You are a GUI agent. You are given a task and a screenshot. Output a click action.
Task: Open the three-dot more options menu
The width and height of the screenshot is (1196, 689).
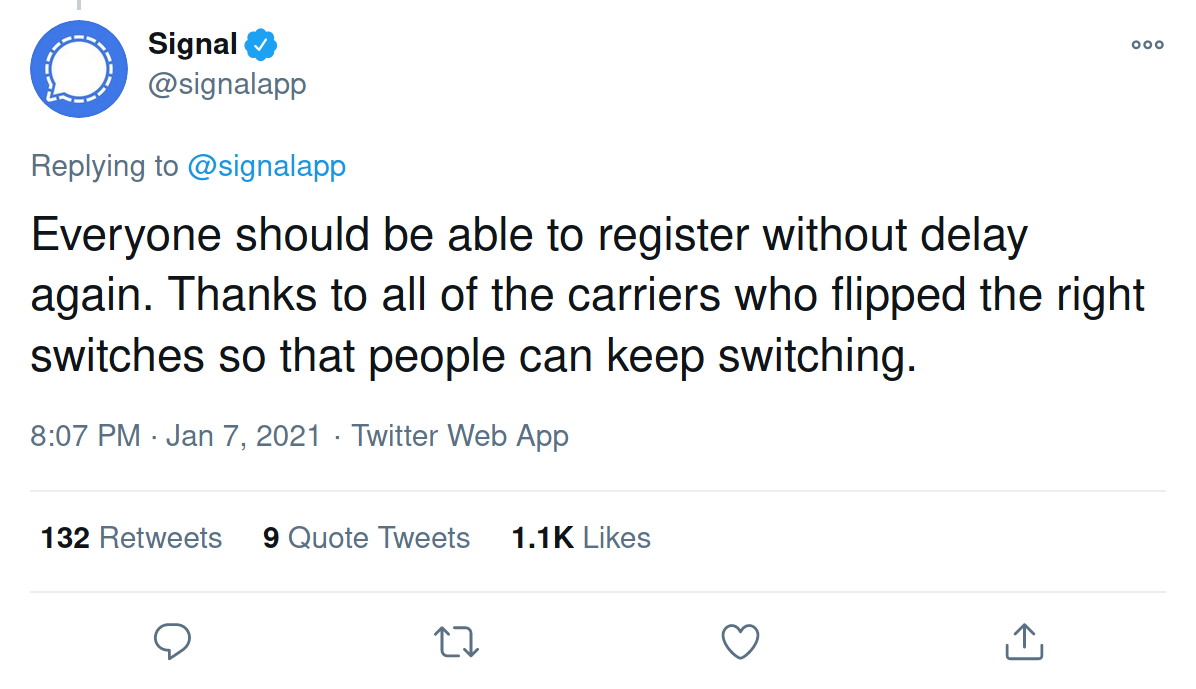1147,44
